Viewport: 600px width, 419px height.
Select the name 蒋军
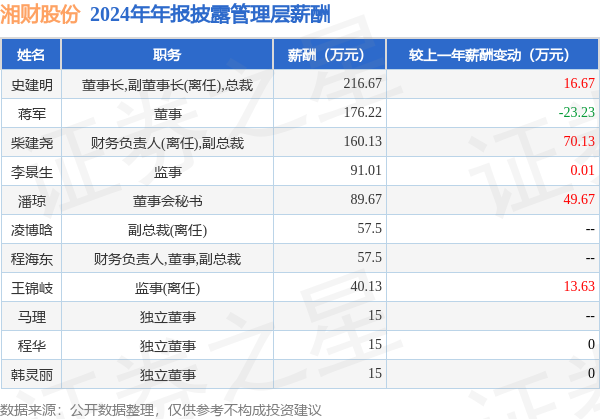(32, 114)
